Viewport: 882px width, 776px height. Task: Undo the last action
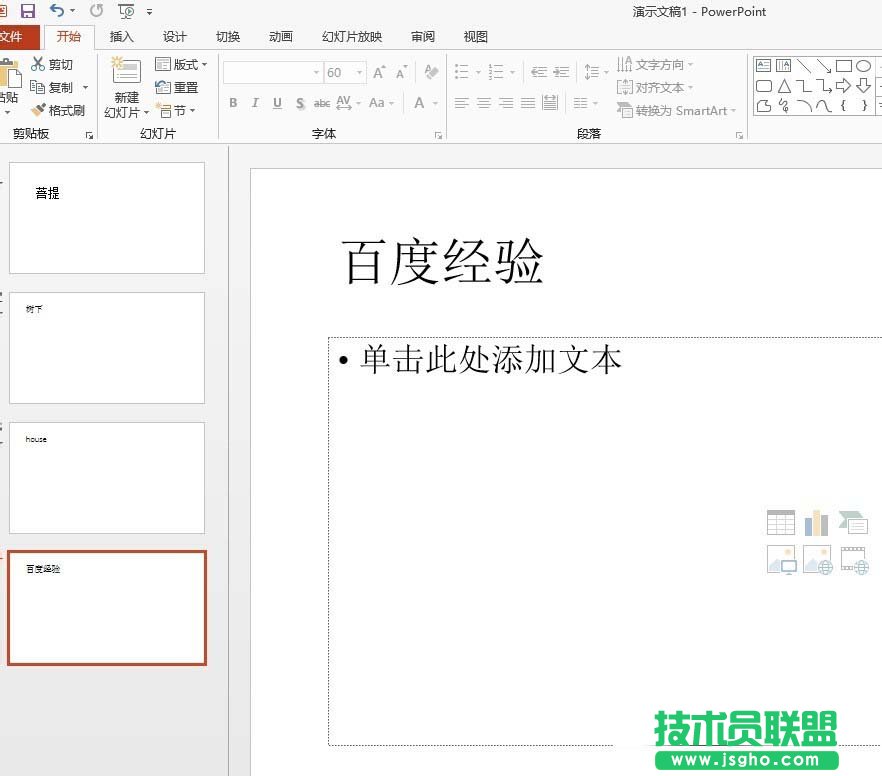[x=57, y=10]
